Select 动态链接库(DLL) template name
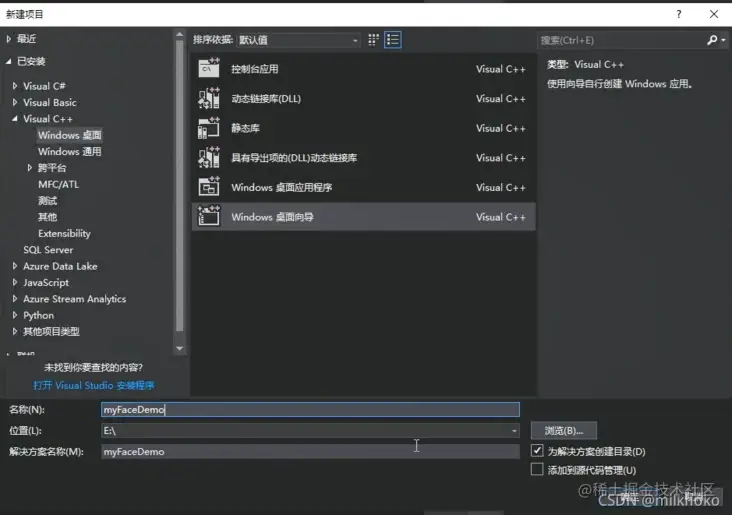This screenshot has height=515, width=732. (266, 99)
